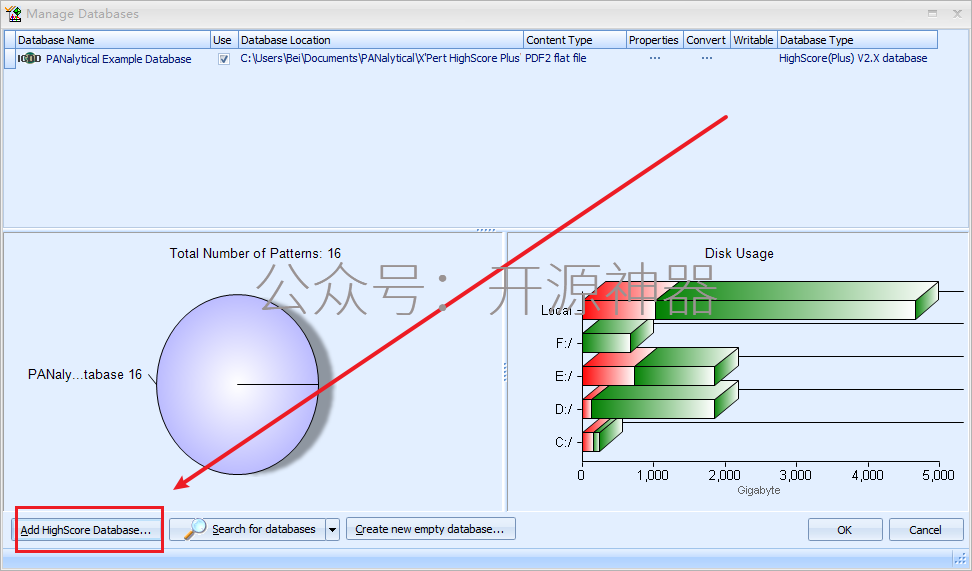This screenshot has width=972, height=571.
Task: Maximize the Manage Databases window
Action: 932,14
